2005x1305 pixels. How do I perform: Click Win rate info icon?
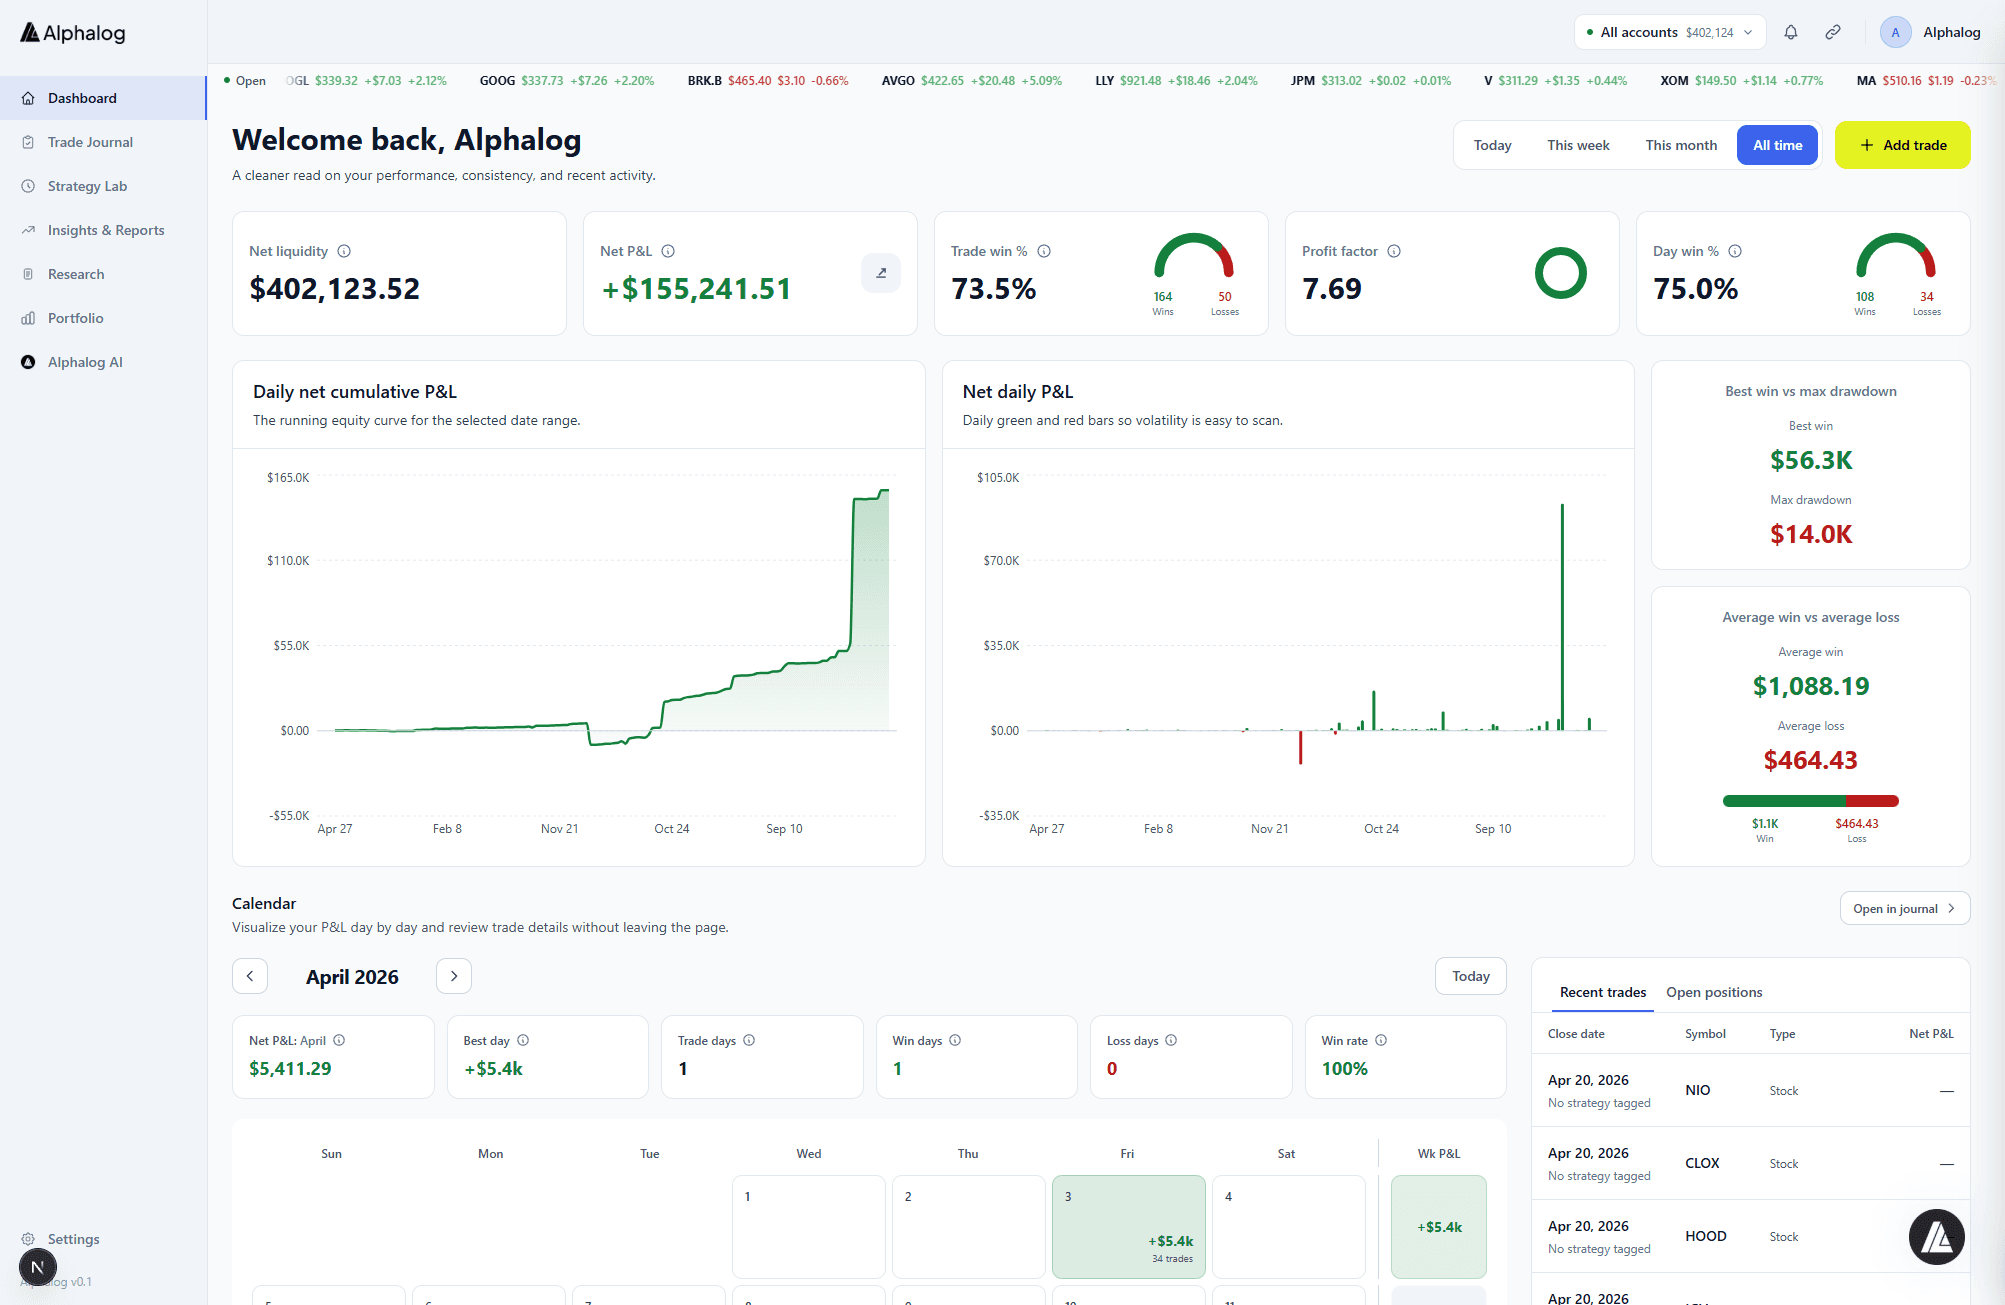pos(1381,1040)
